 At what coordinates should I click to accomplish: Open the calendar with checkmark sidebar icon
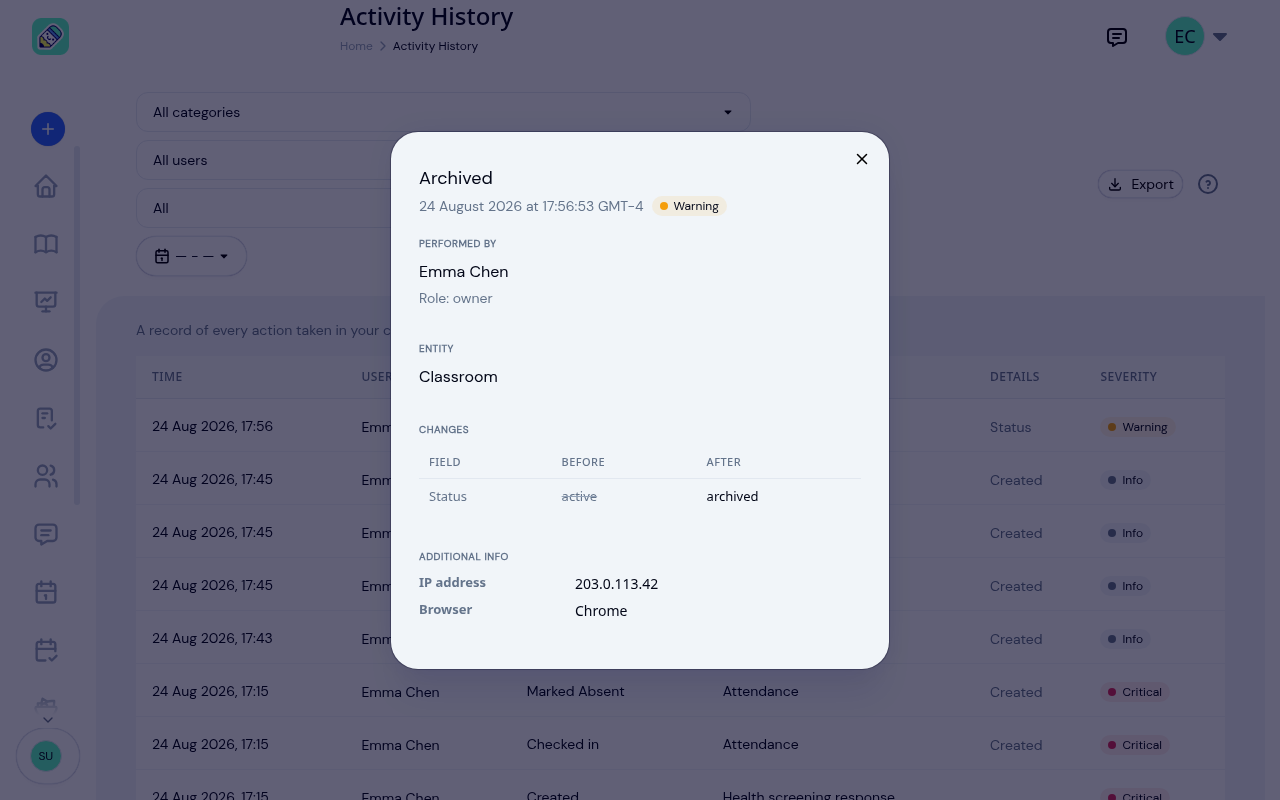pyautogui.click(x=46, y=650)
